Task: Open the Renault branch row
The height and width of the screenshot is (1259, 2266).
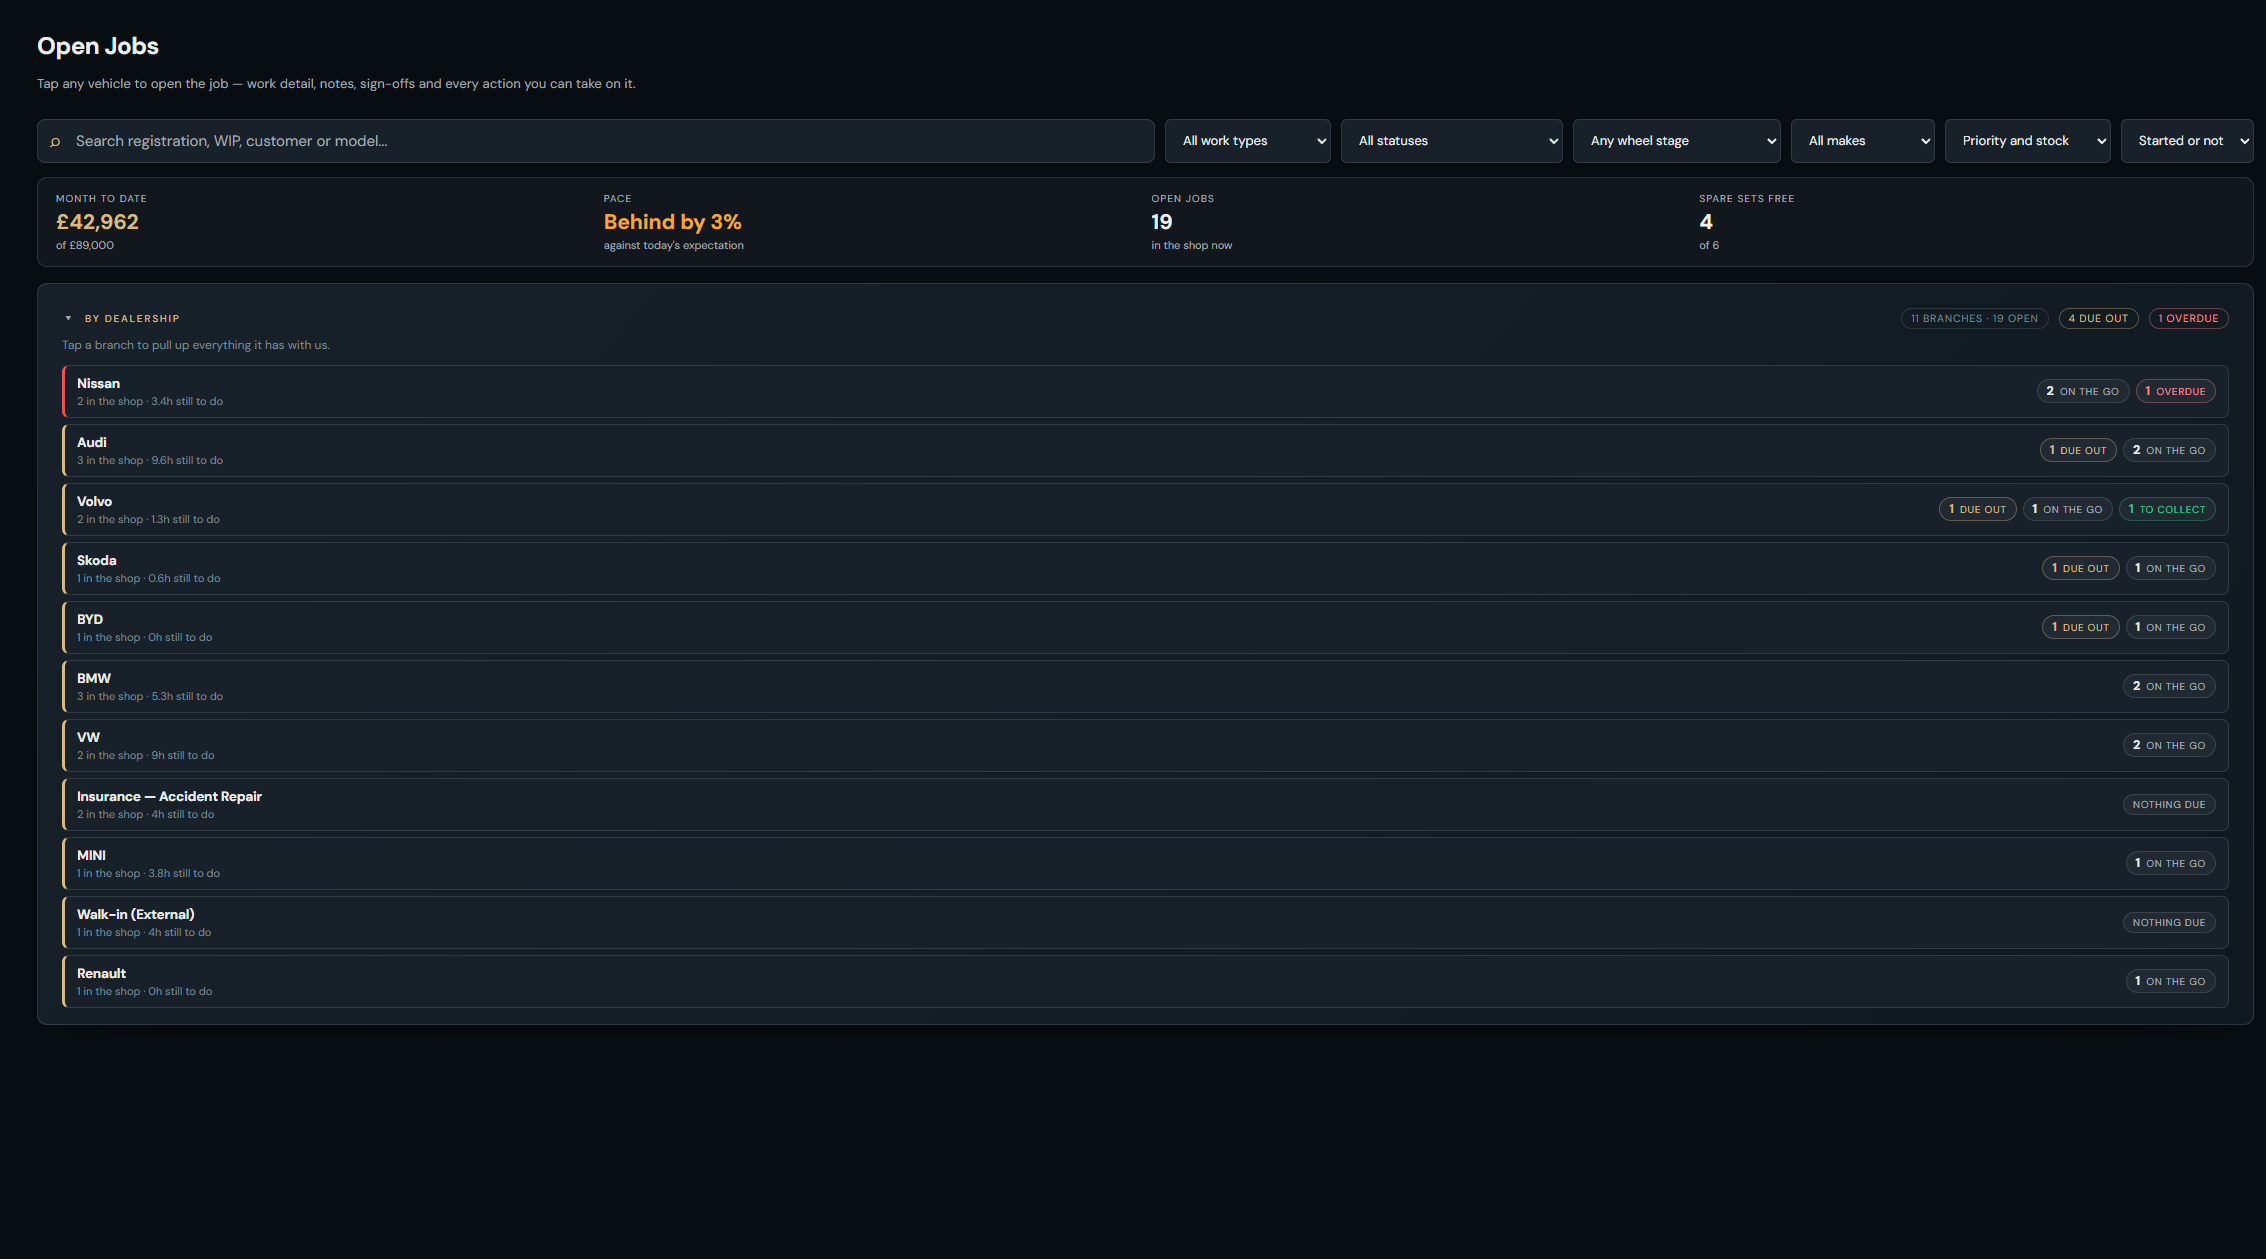Action: (1145, 981)
